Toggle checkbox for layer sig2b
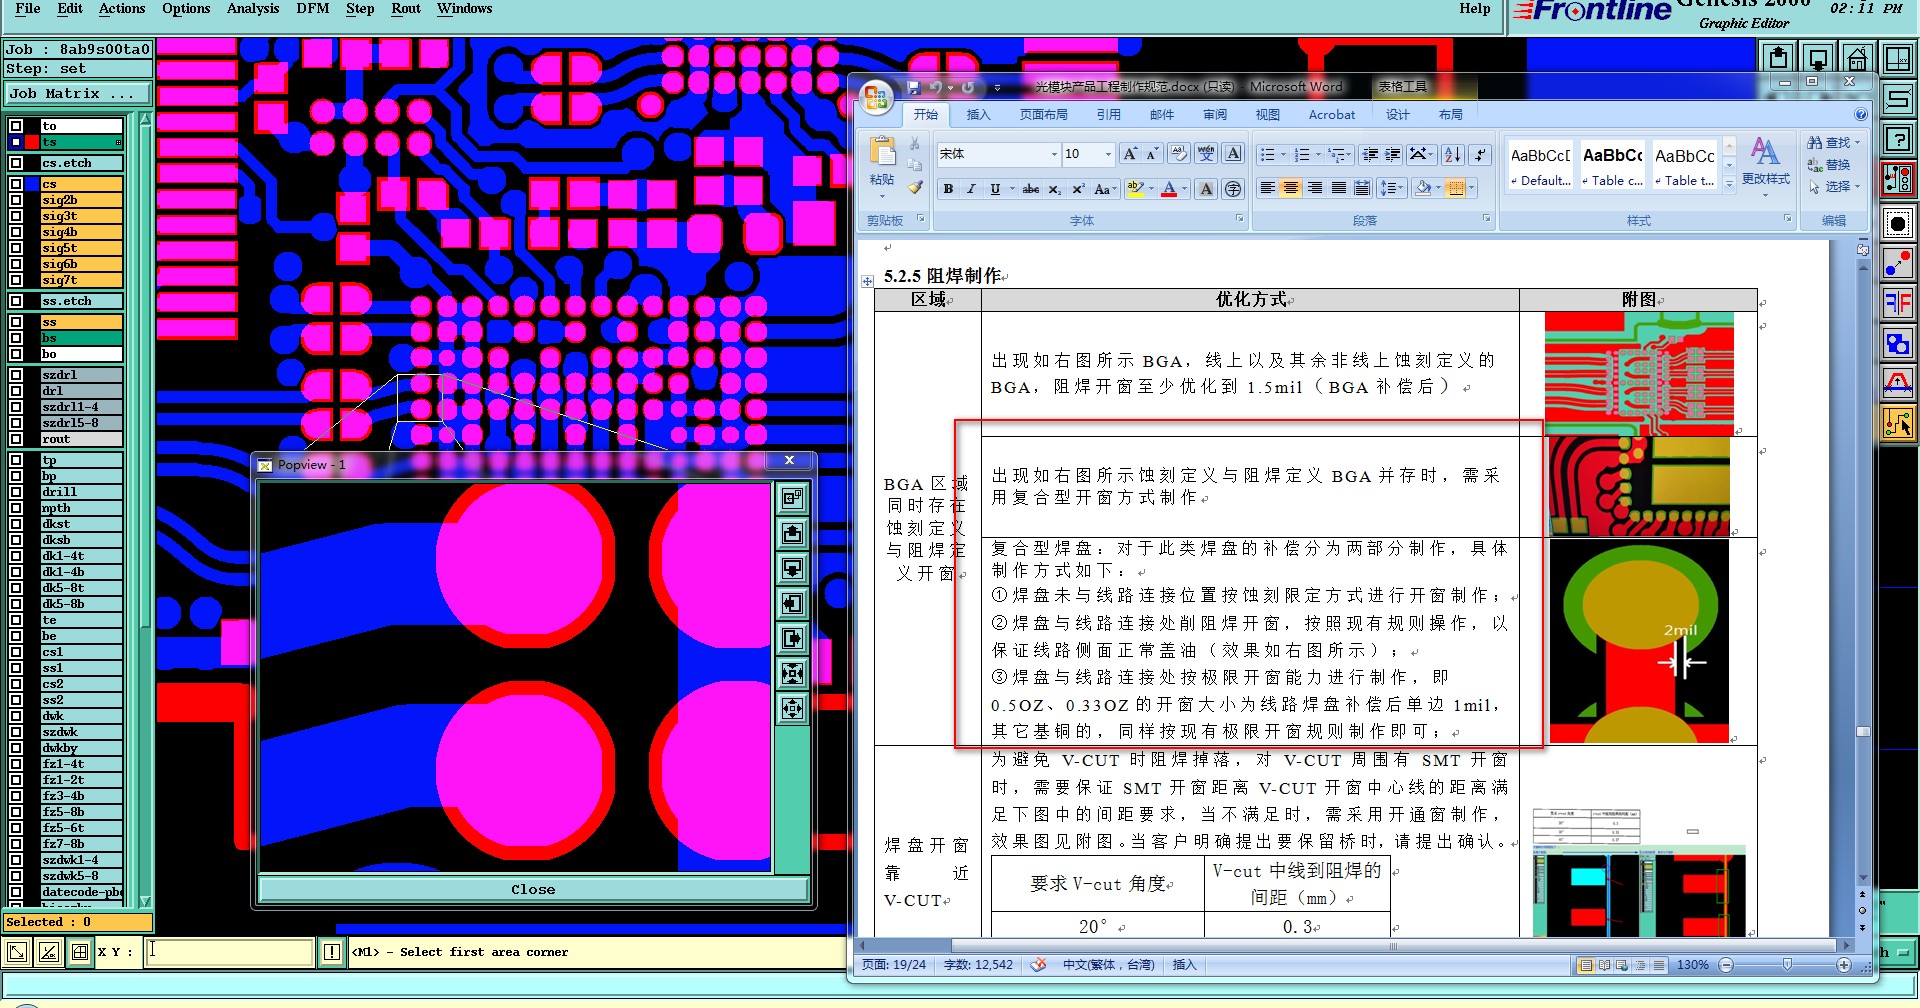1920x1008 pixels. [16, 200]
